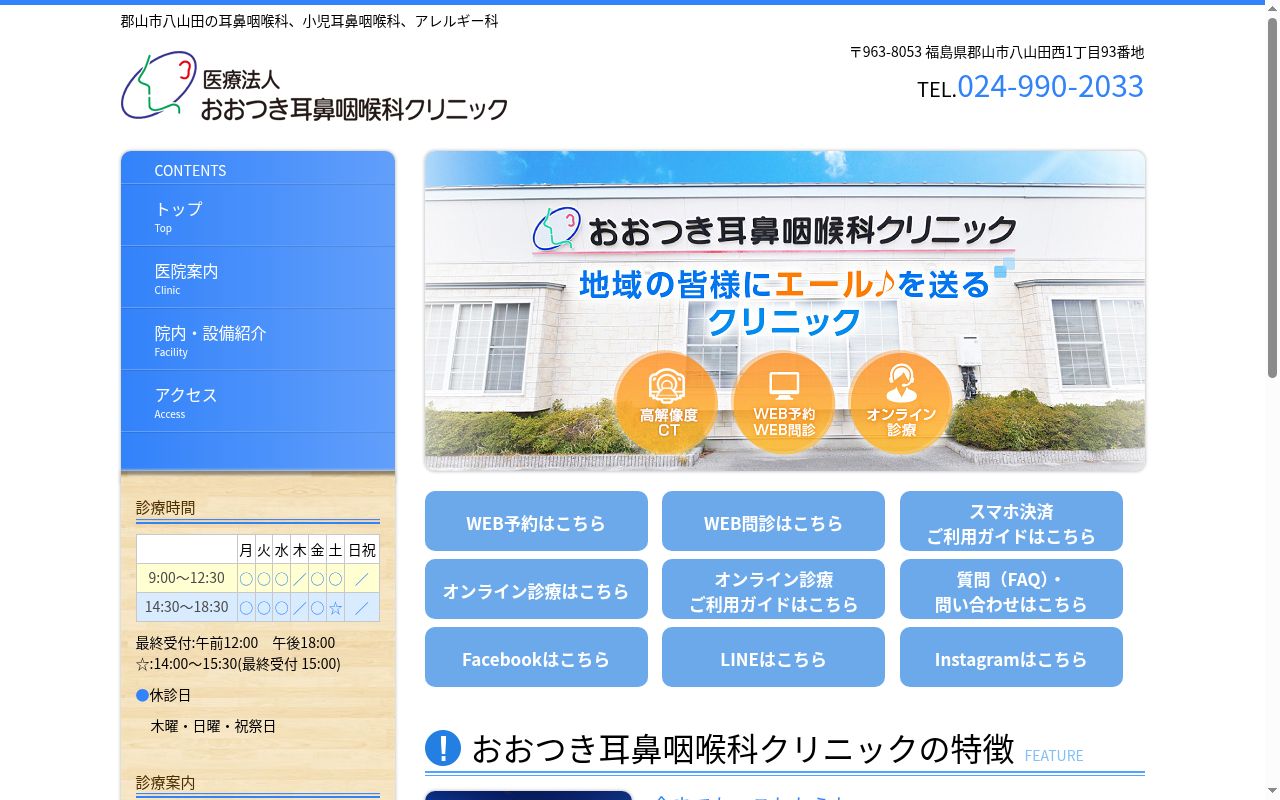1280x800 pixels.
Task: Click the 14:30〜18:30 hours table cell
Action: click(187, 607)
